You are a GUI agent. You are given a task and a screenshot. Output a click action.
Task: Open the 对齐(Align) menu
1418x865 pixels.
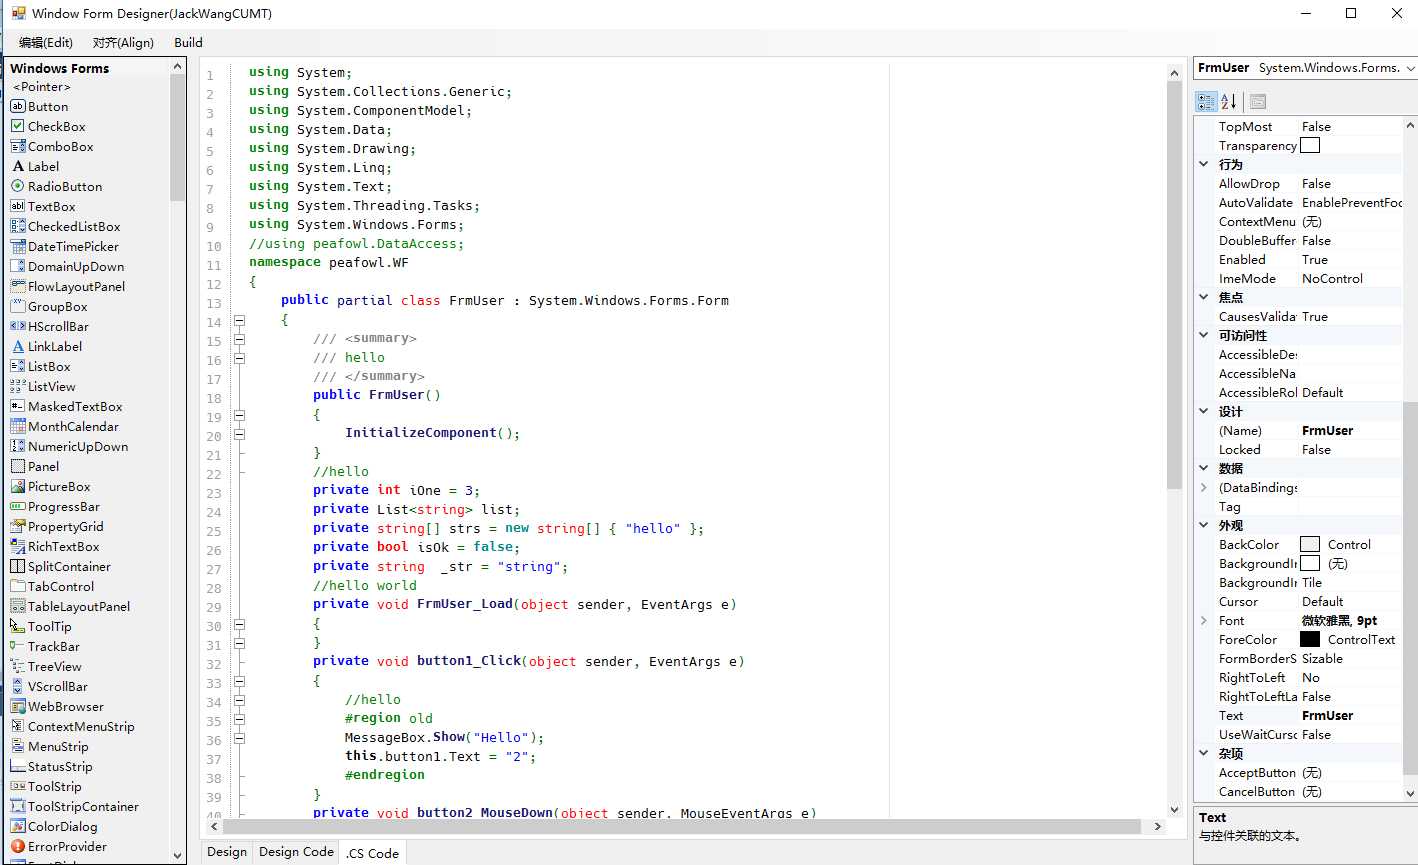(123, 42)
